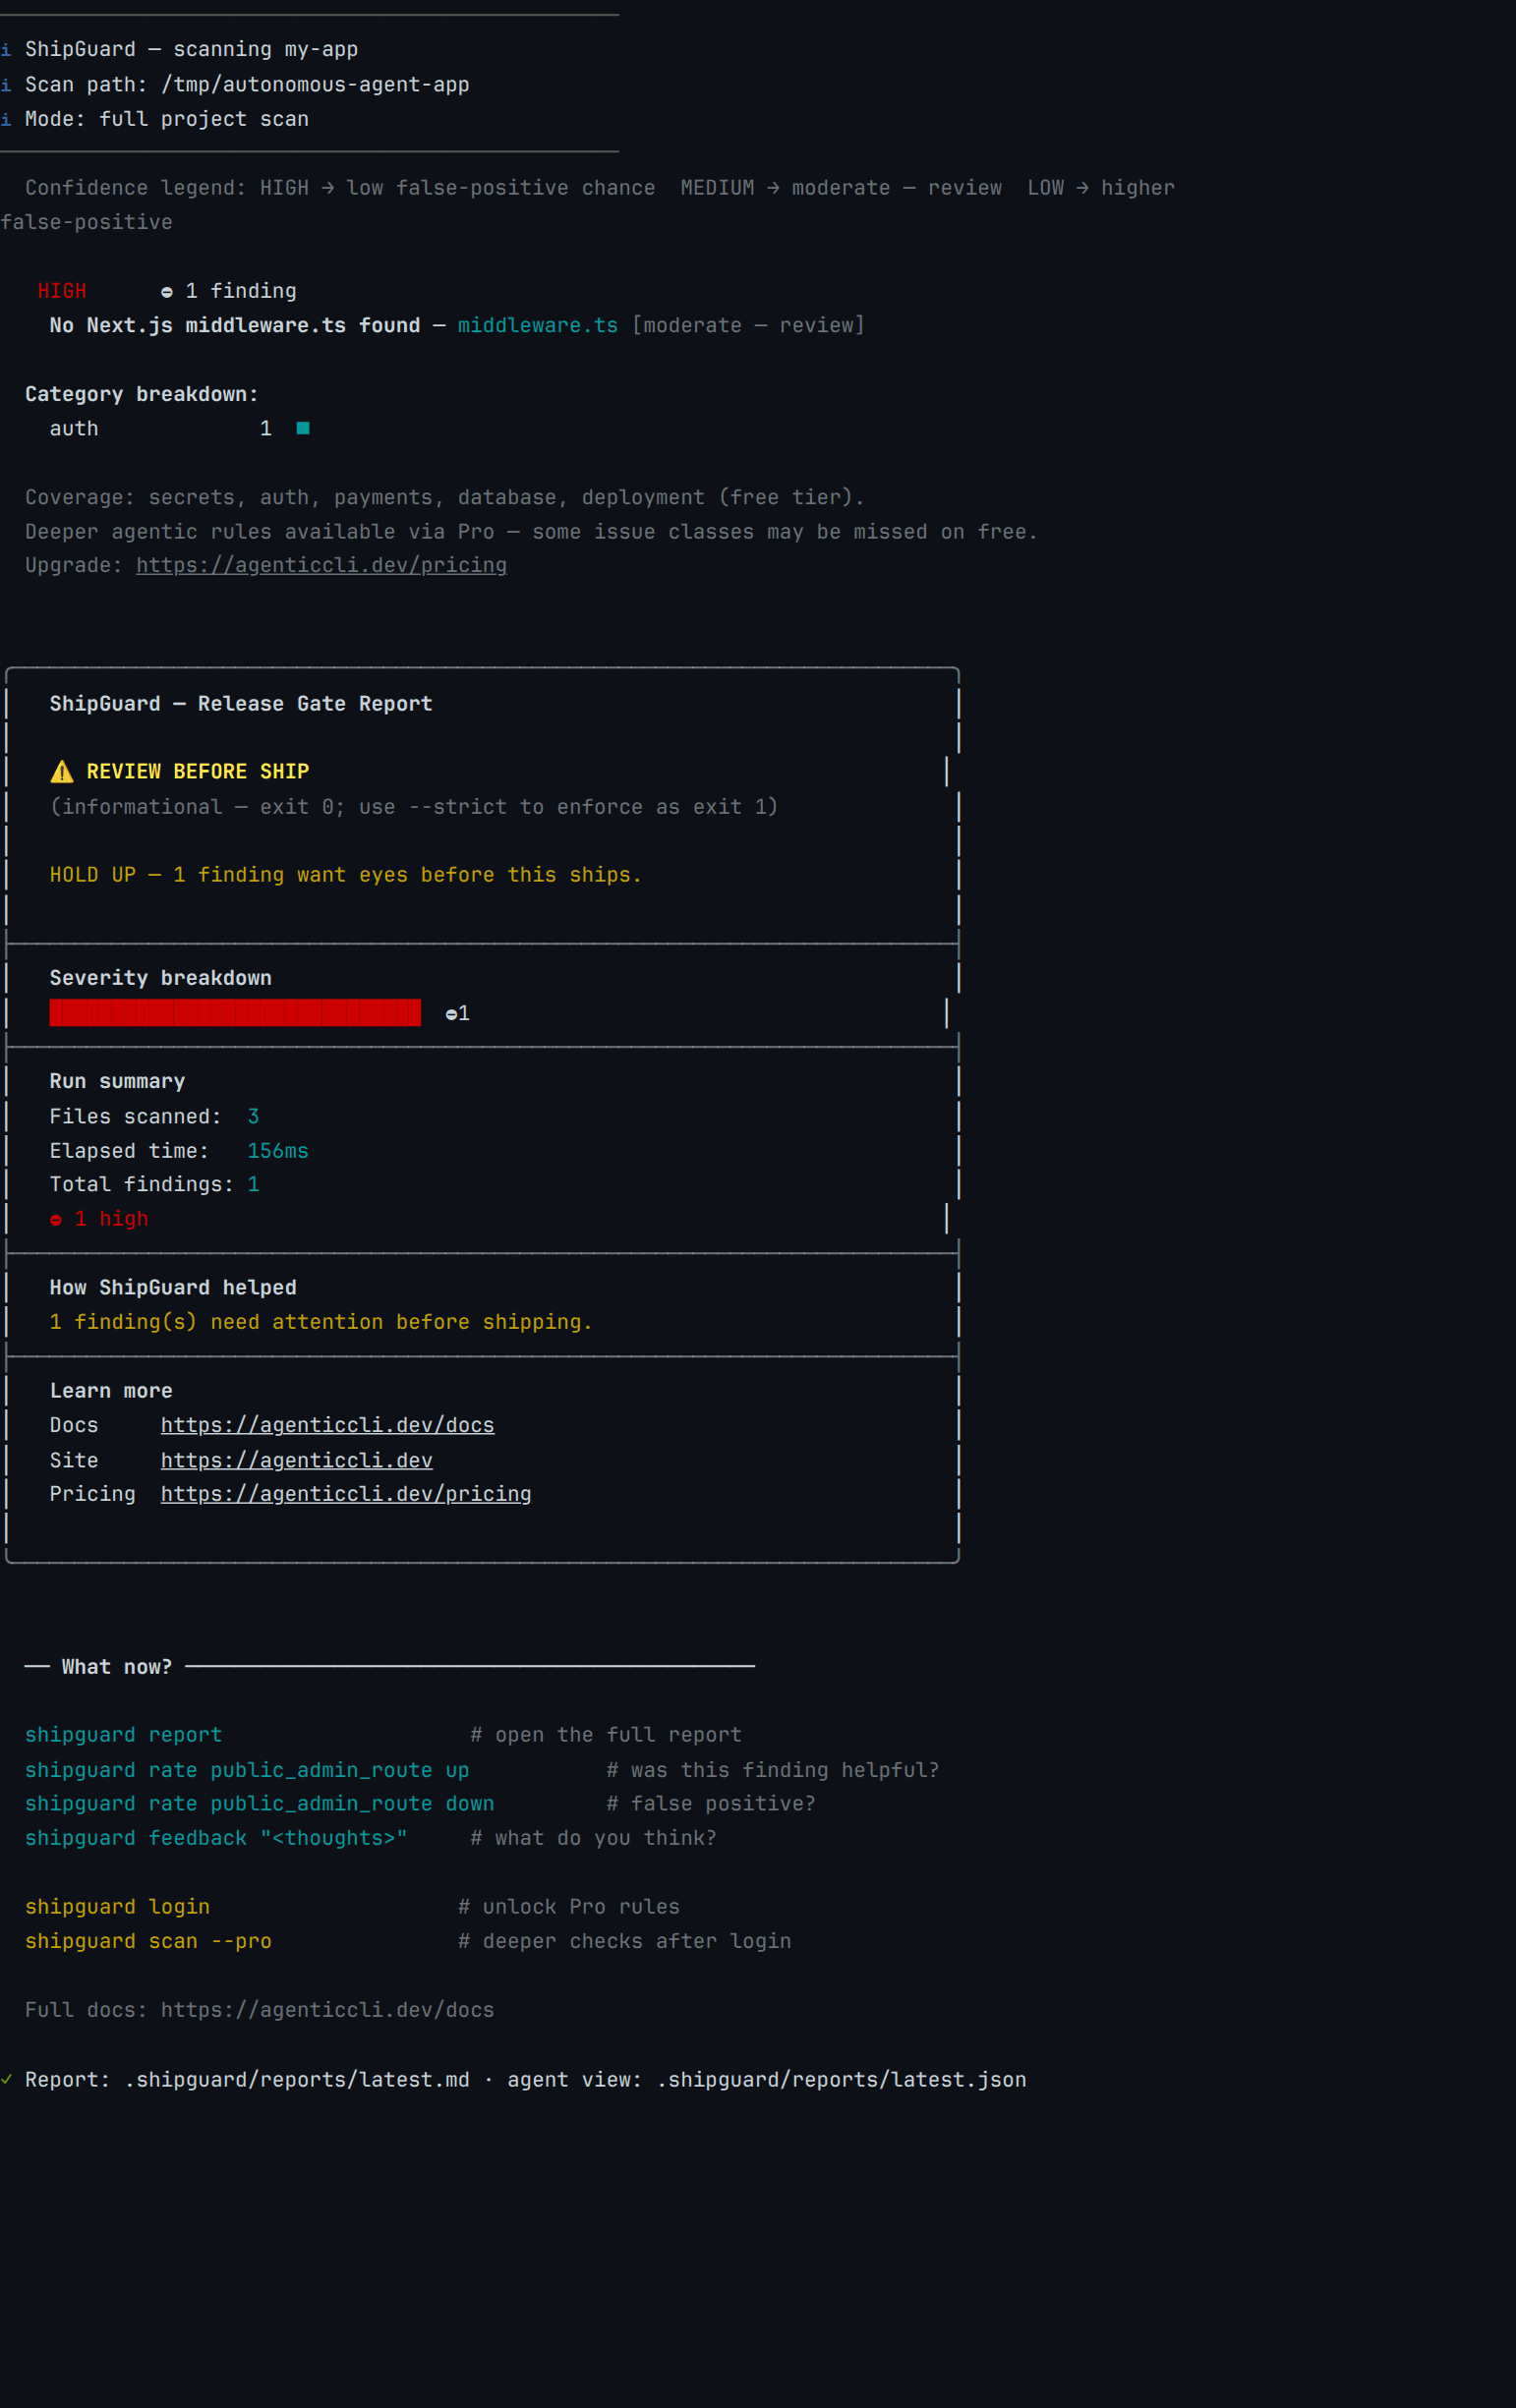This screenshot has width=1516, height=2408.
Task: Click the "Full docs" URL near the bottom
Action: pyautogui.click(x=327, y=2010)
